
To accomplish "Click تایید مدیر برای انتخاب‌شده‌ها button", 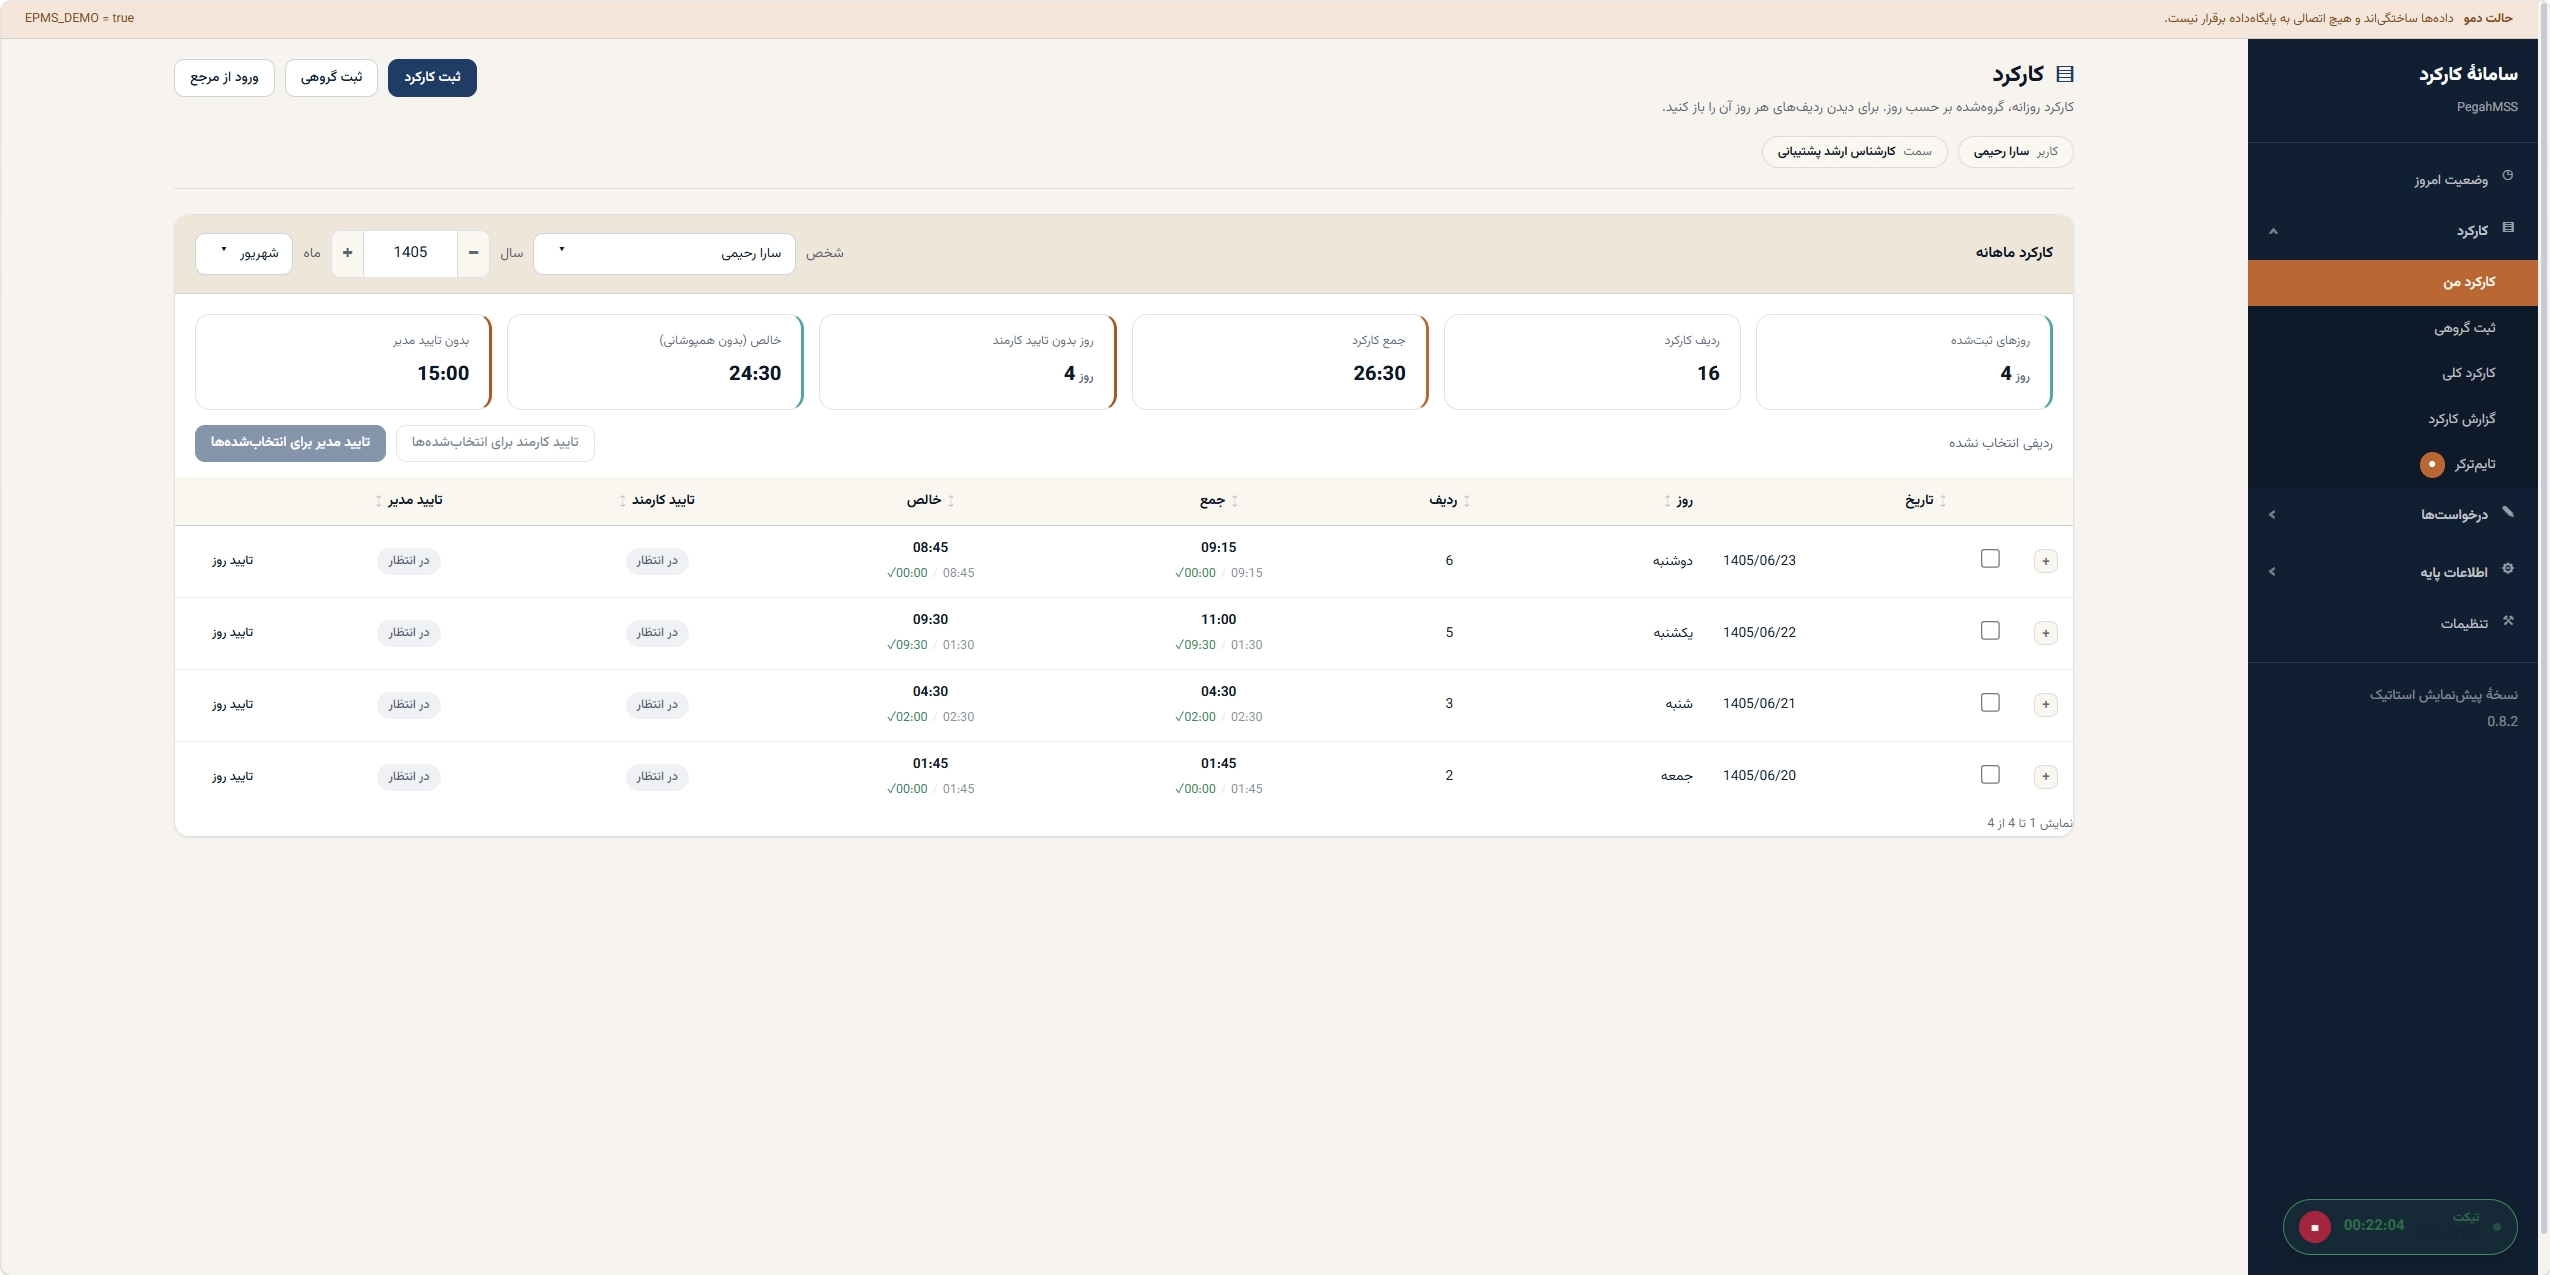I will click(x=290, y=442).
